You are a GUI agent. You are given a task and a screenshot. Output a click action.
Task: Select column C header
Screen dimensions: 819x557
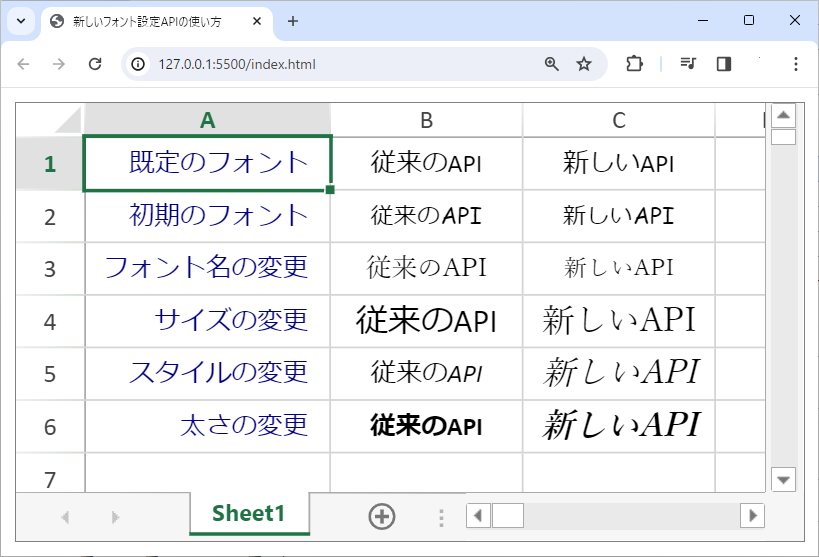618,120
